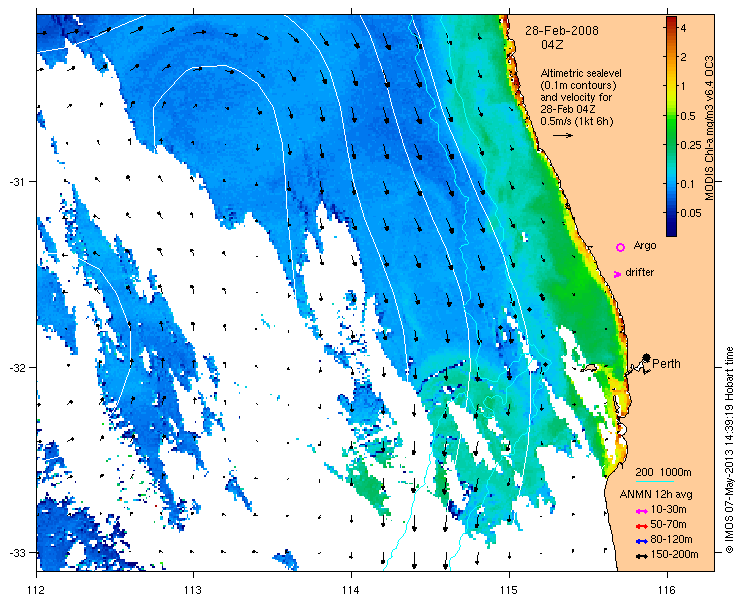Viewport: 740px width, 600px height.
Task: Click the black Perth city dot
Action: [x=646, y=357]
